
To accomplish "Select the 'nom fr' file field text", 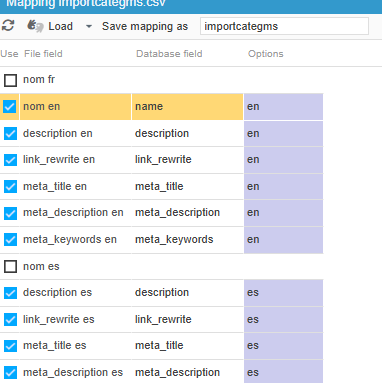I will pos(39,80).
